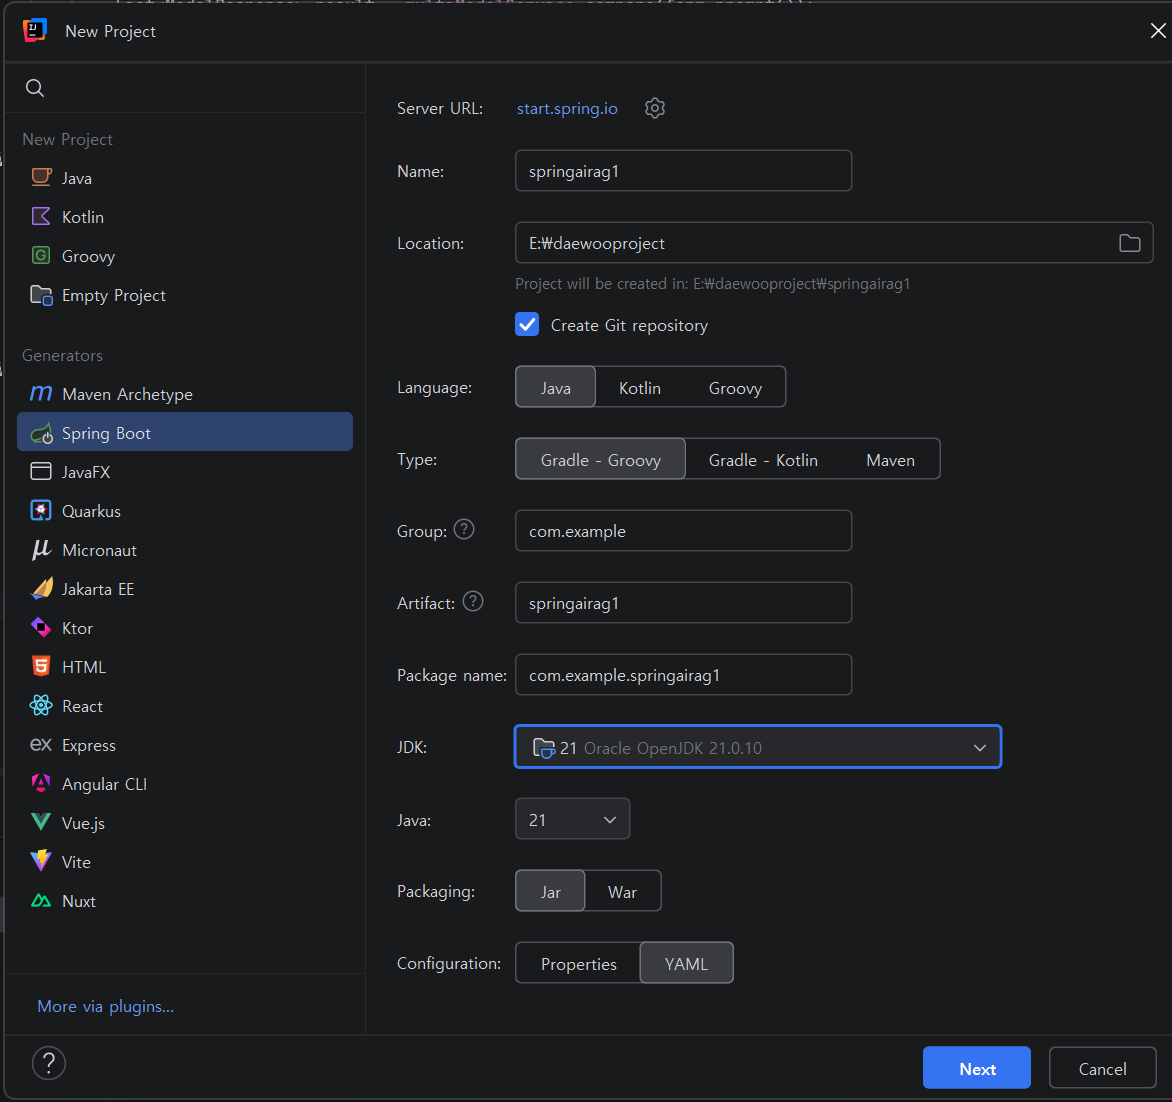Set Type to Gradle - Kotlin

763,459
